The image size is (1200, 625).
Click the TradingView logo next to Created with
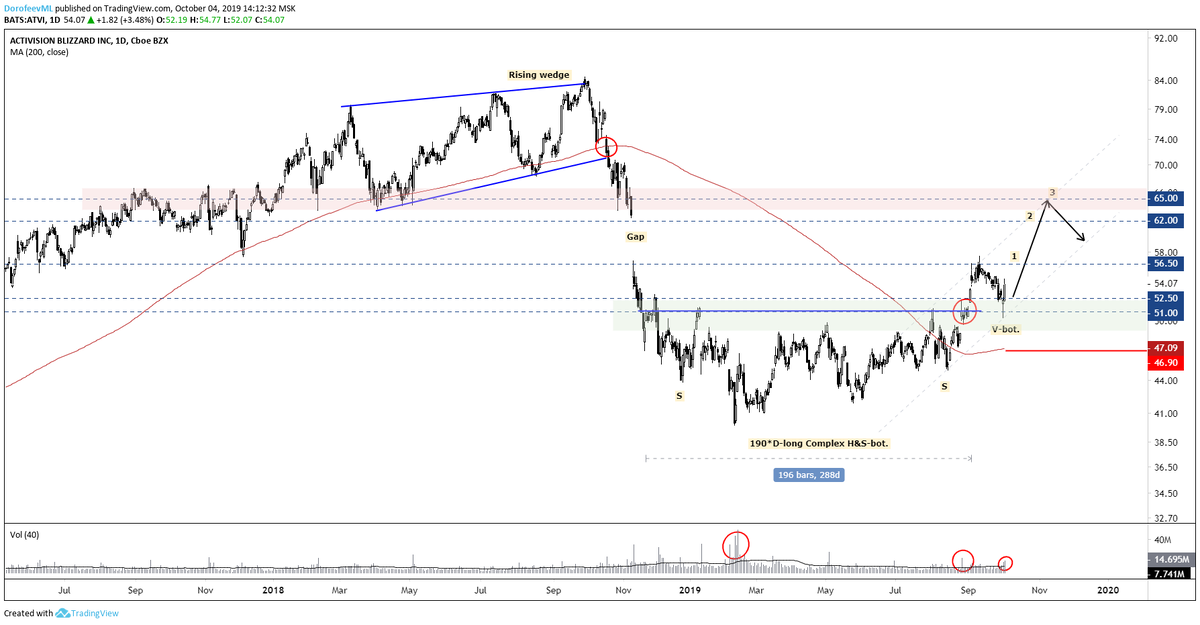point(89,613)
